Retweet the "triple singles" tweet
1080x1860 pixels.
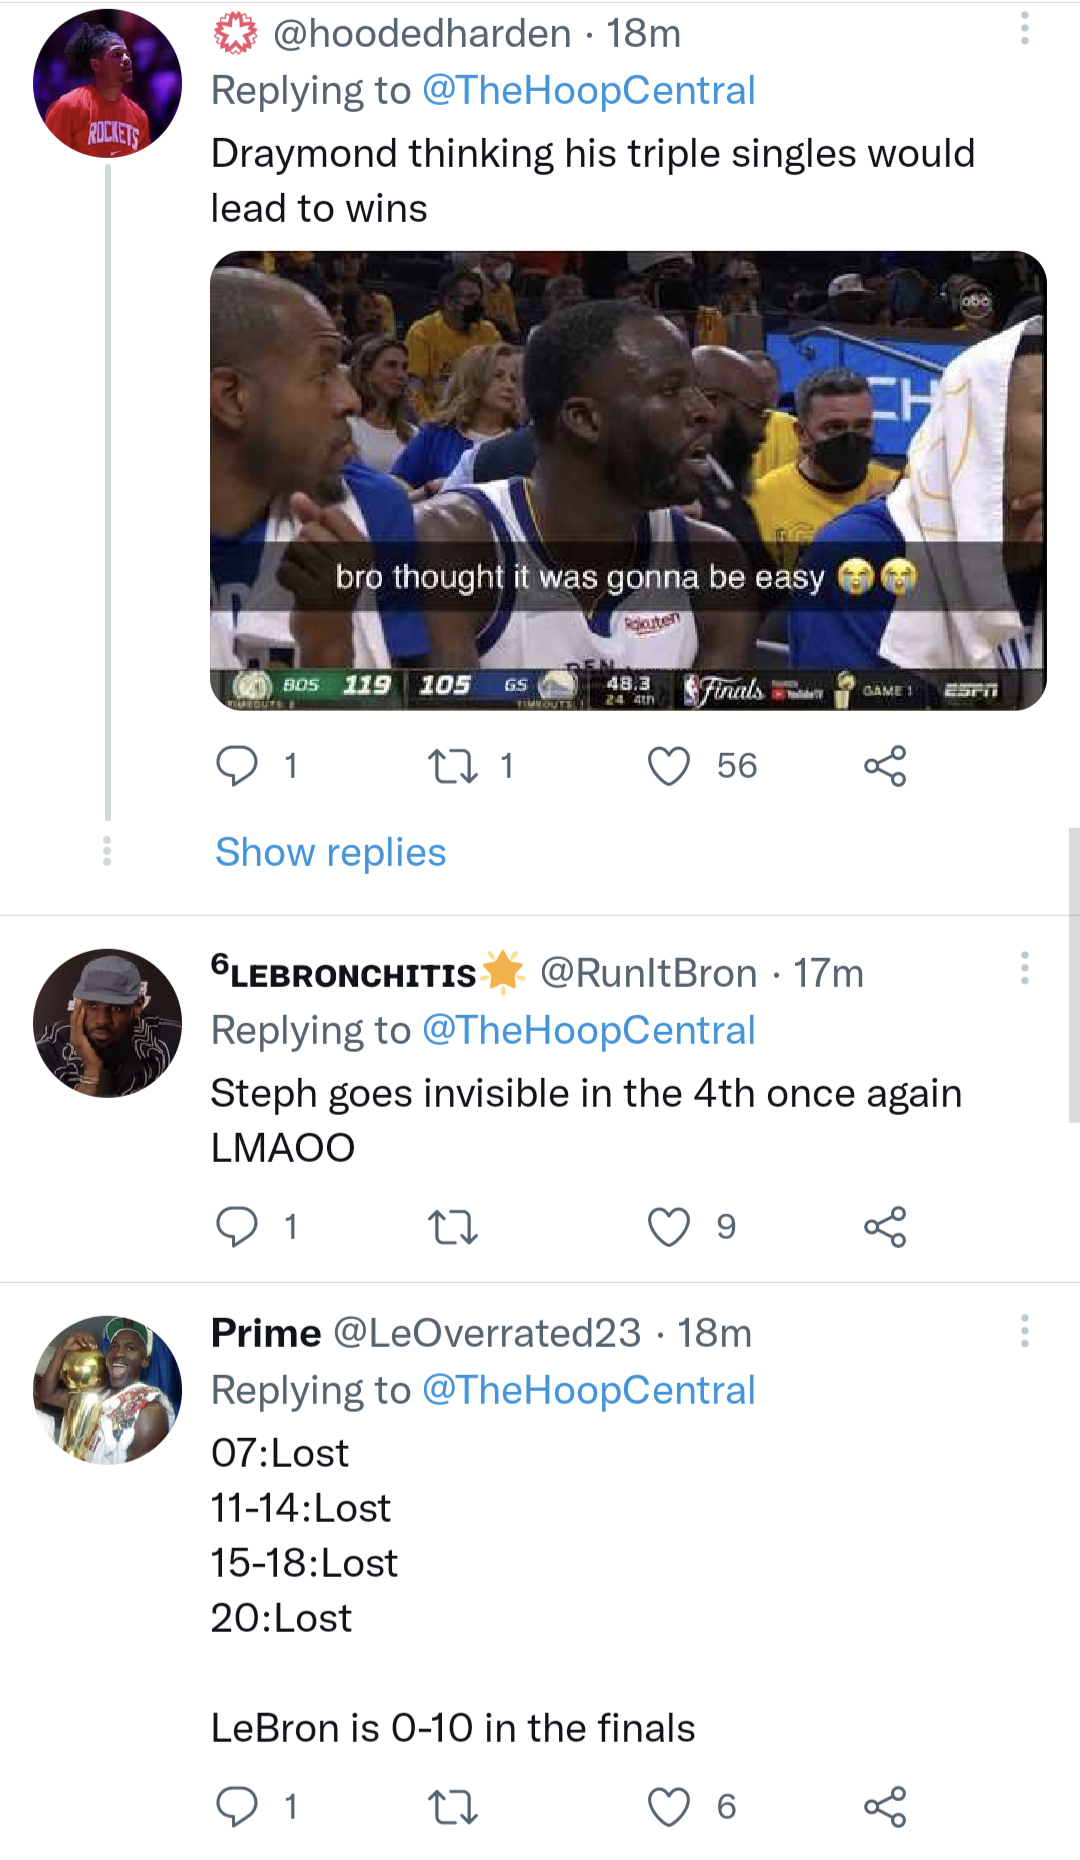[455, 766]
